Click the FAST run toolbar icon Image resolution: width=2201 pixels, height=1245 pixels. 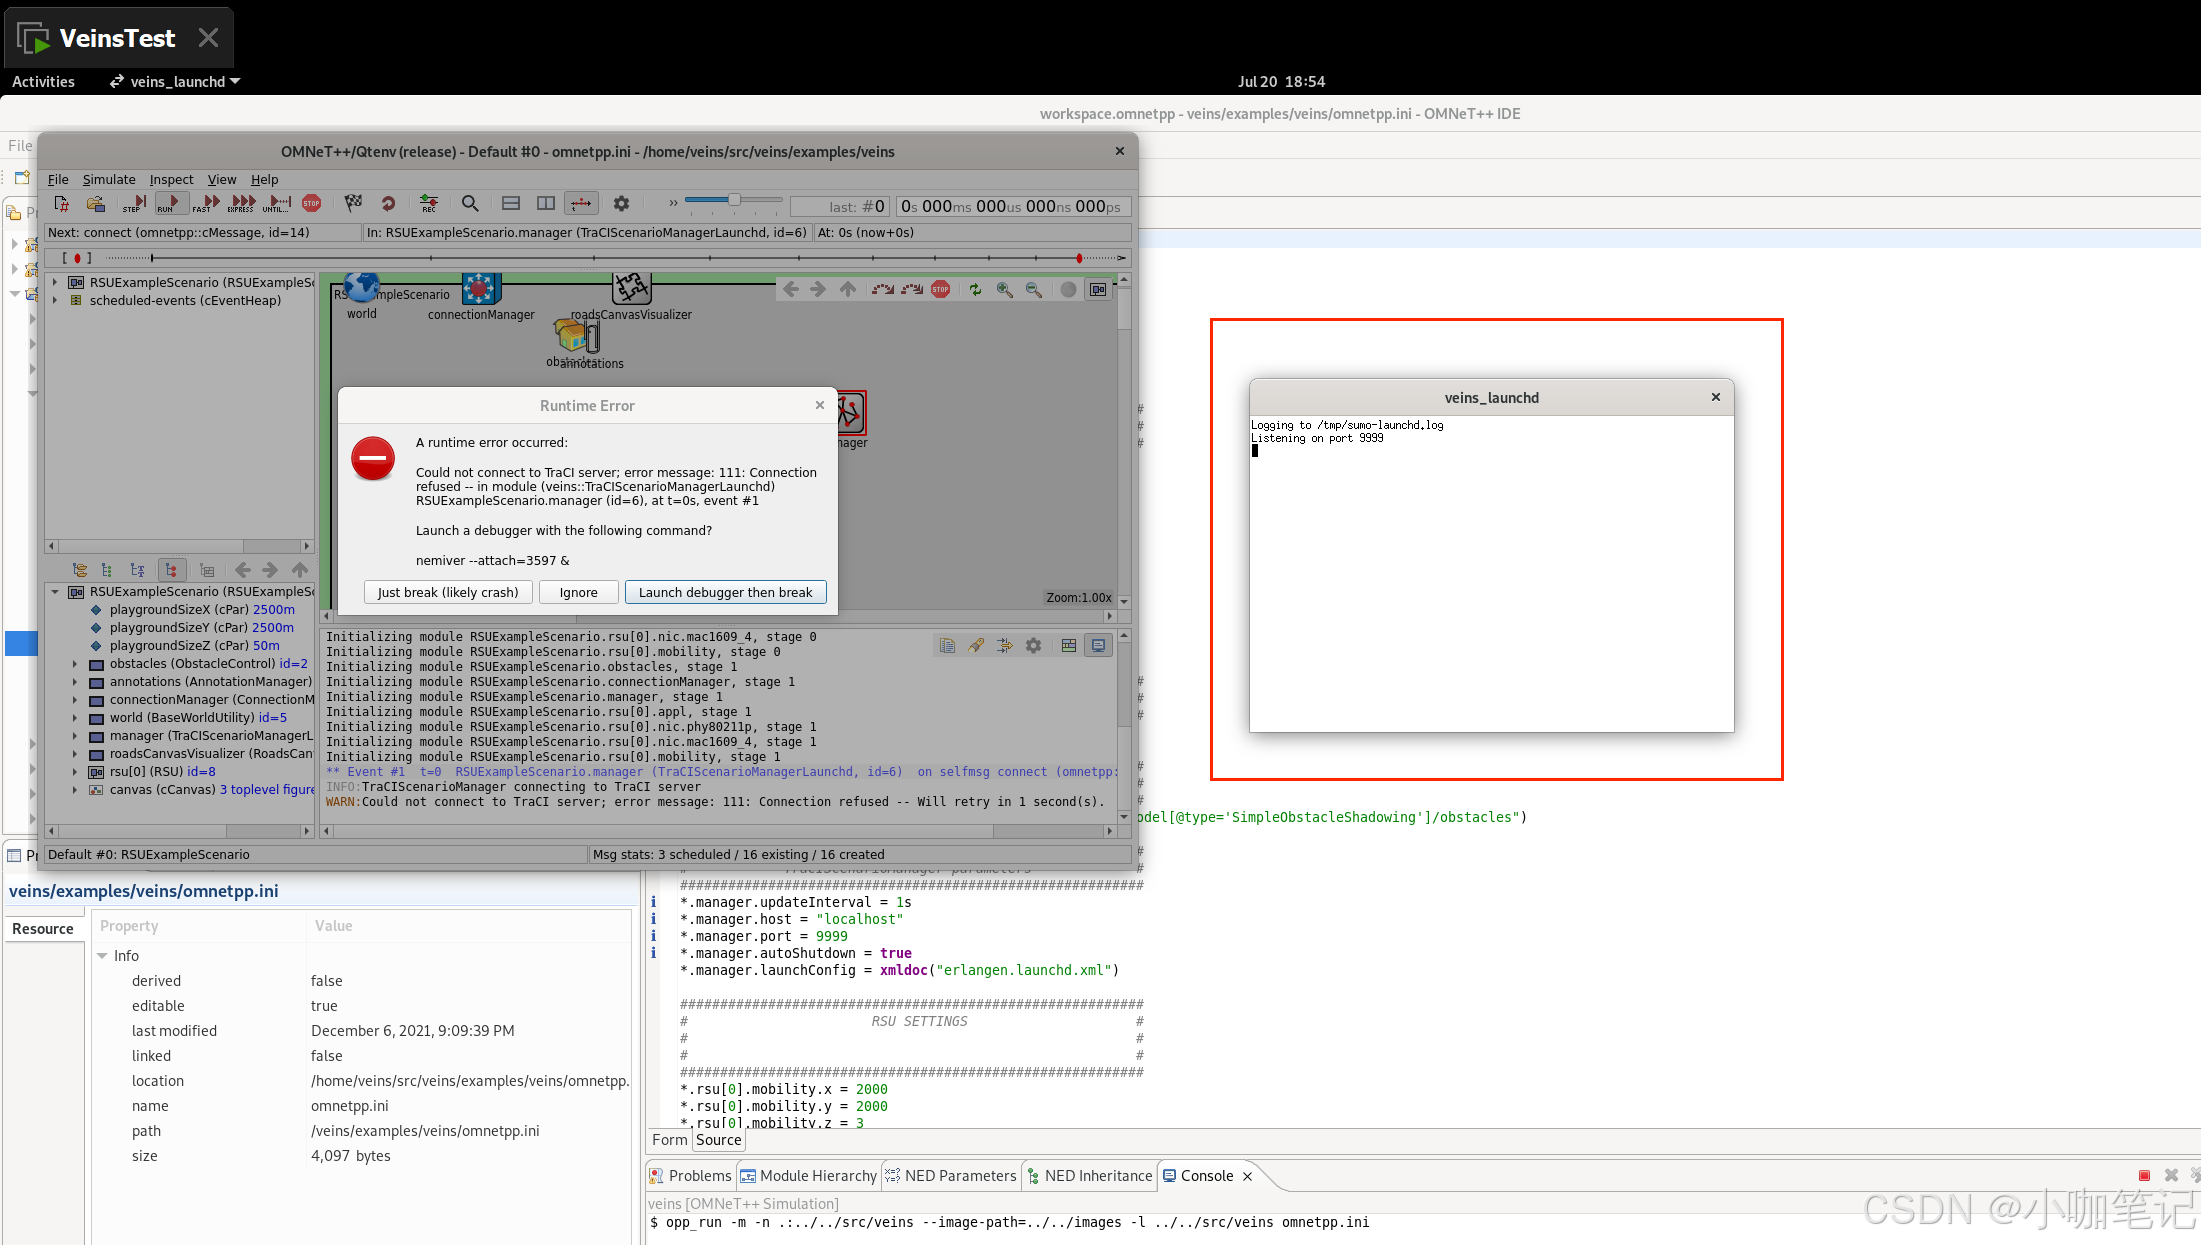(x=206, y=203)
